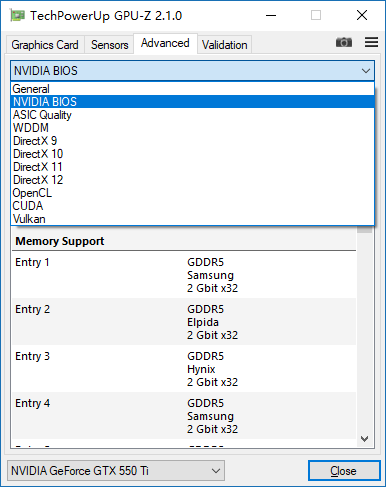Select NVIDIA BIOS in the dropdown list

tap(193, 102)
